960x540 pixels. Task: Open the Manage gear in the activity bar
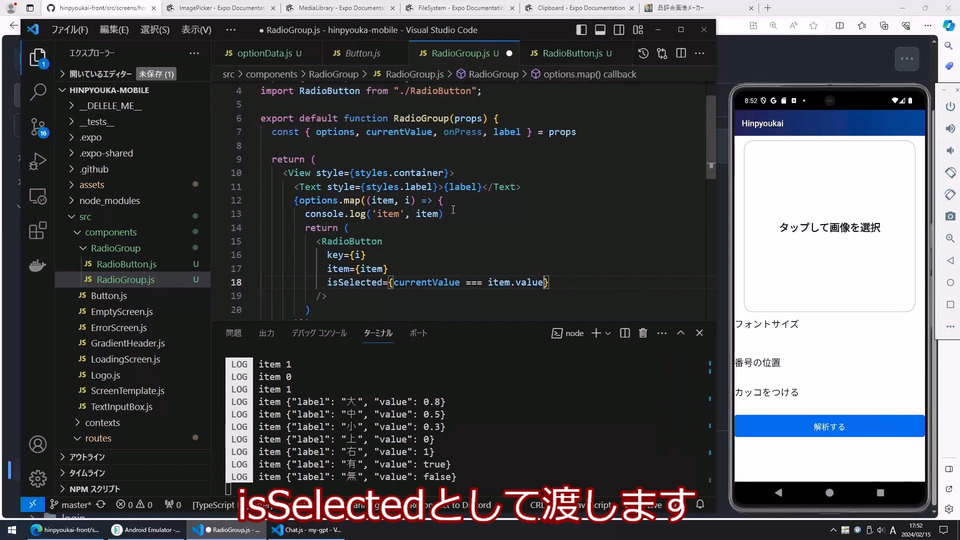pyautogui.click(x=38, y=478)
